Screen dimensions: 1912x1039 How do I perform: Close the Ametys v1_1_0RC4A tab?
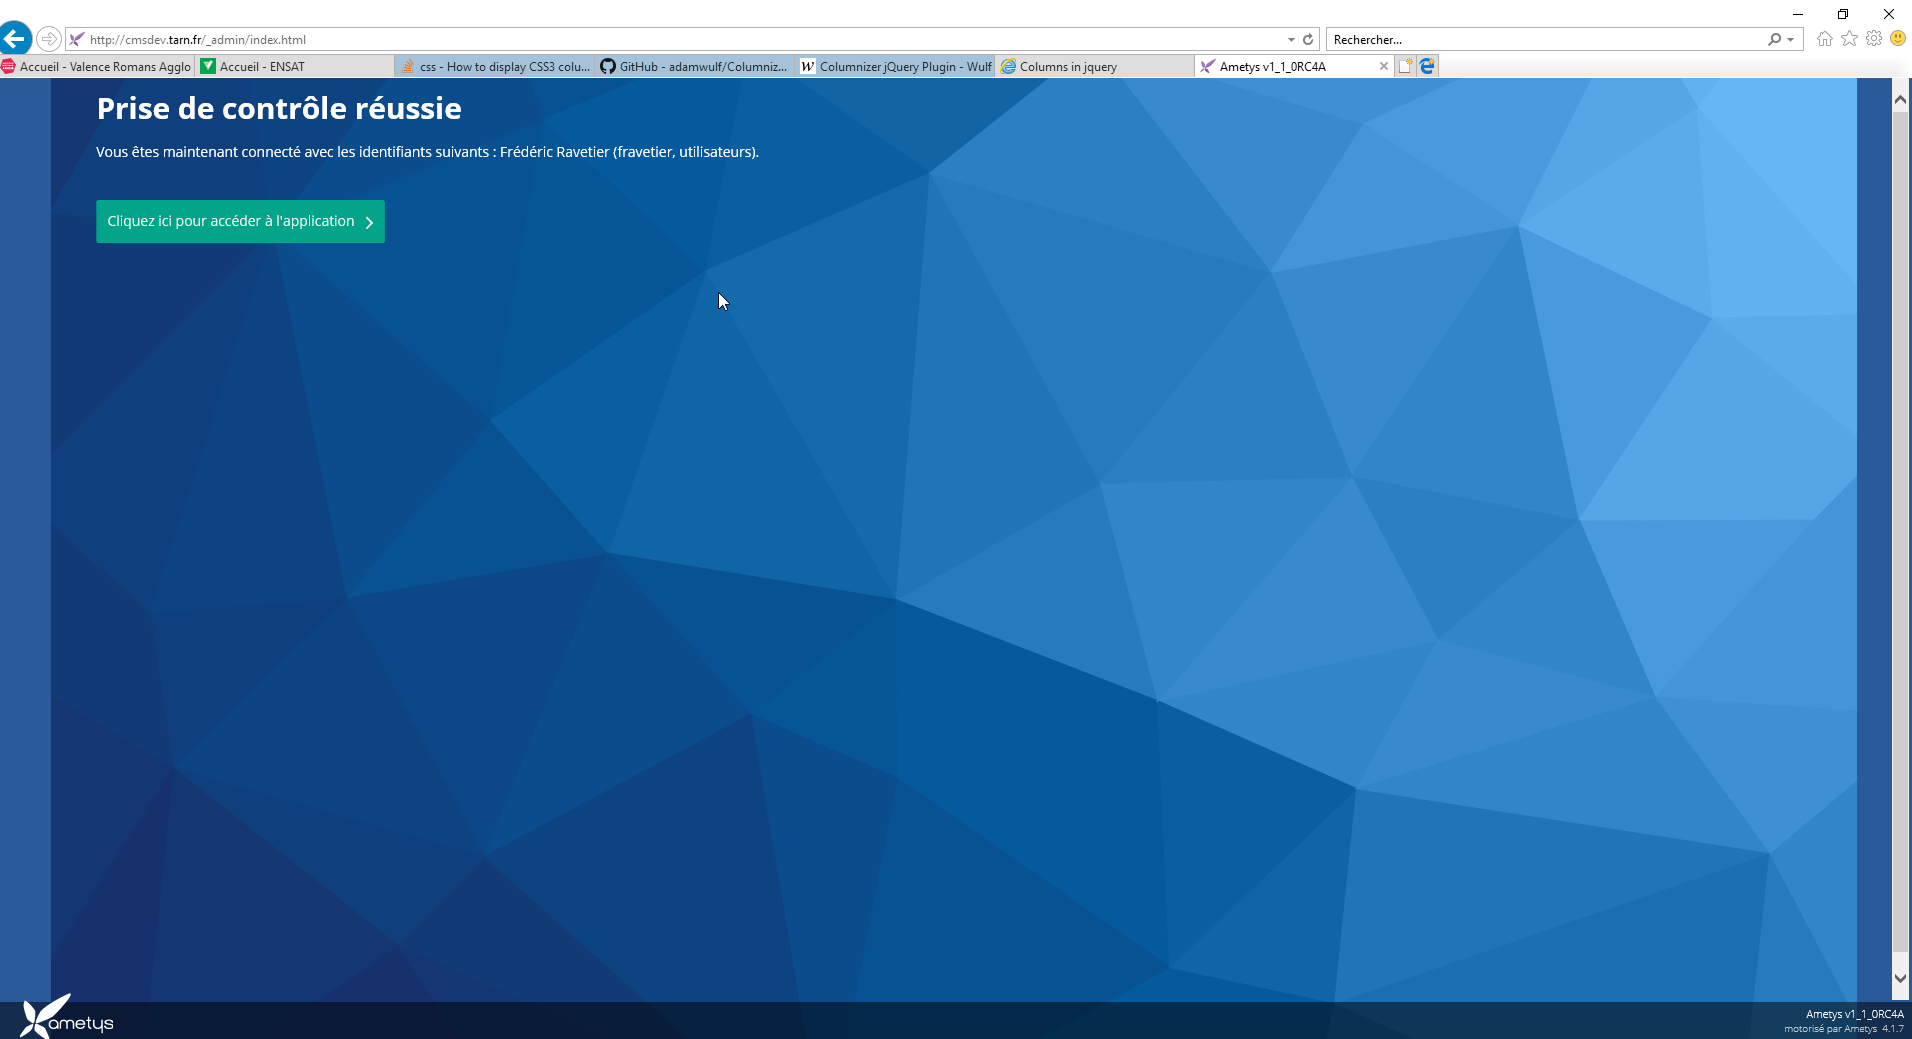[1383, 67]
